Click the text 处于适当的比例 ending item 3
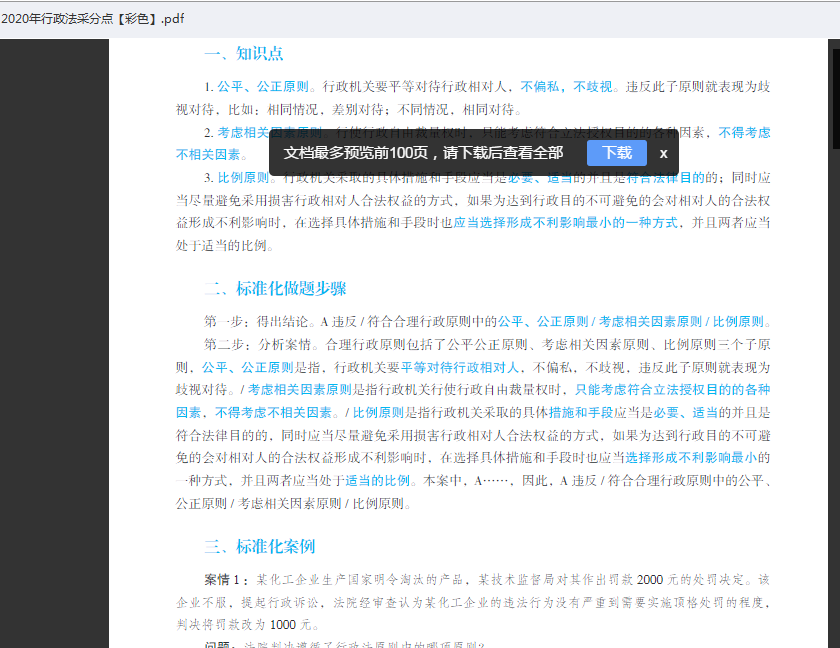This screenshot has height=648, width=840. click(221, 246)
